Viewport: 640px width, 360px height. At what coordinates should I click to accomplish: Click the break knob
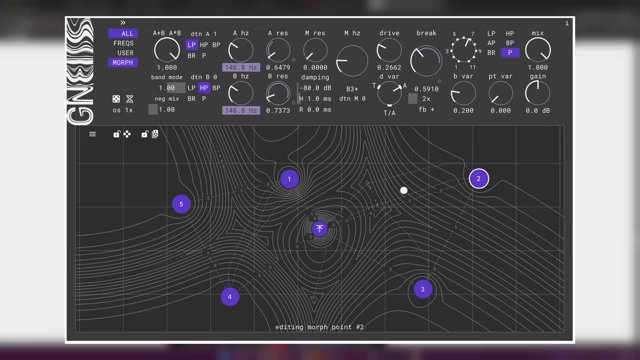(x=426, y=61)
